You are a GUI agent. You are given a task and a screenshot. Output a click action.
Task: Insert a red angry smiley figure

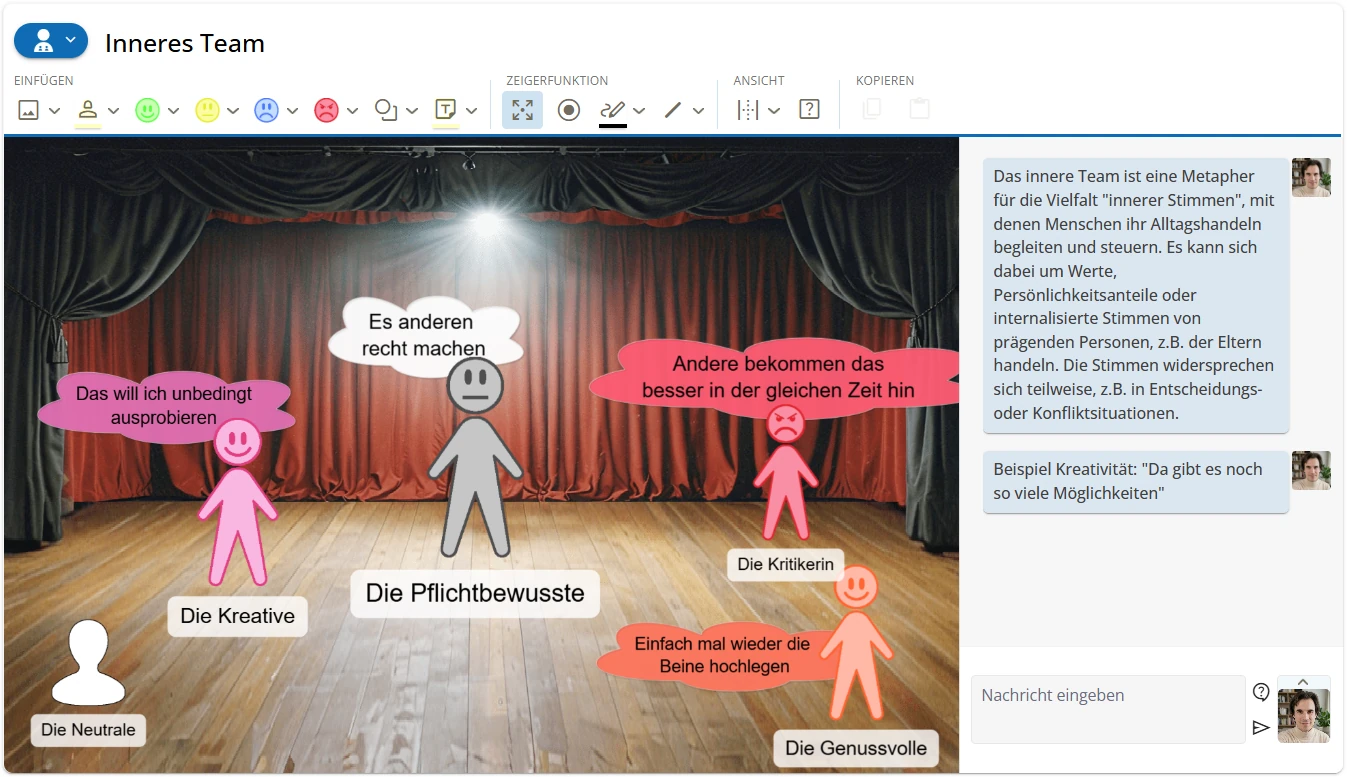[x=326, y=110]
